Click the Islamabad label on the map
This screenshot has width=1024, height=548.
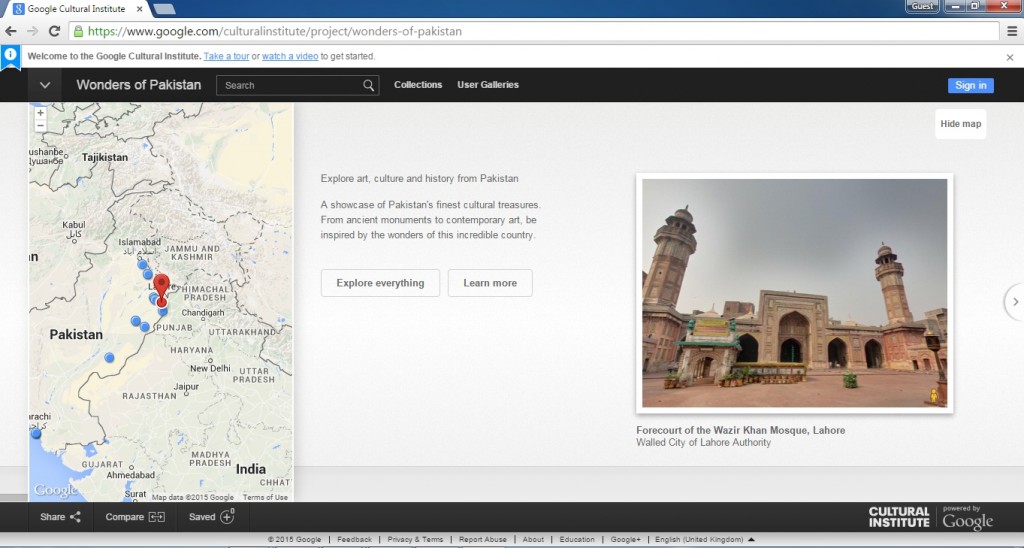point(140,242)
